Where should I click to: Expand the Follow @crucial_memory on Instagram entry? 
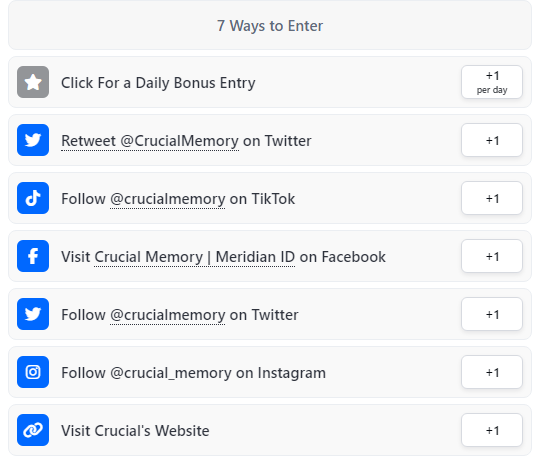(x=270, y=372)
